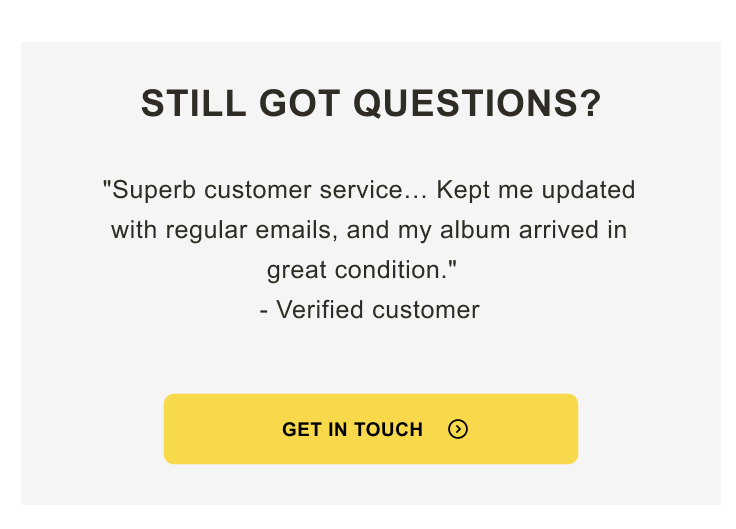736x529 pixels.
Task: Click the word "customer" in the attribution line
Action: tap(426, 310)
